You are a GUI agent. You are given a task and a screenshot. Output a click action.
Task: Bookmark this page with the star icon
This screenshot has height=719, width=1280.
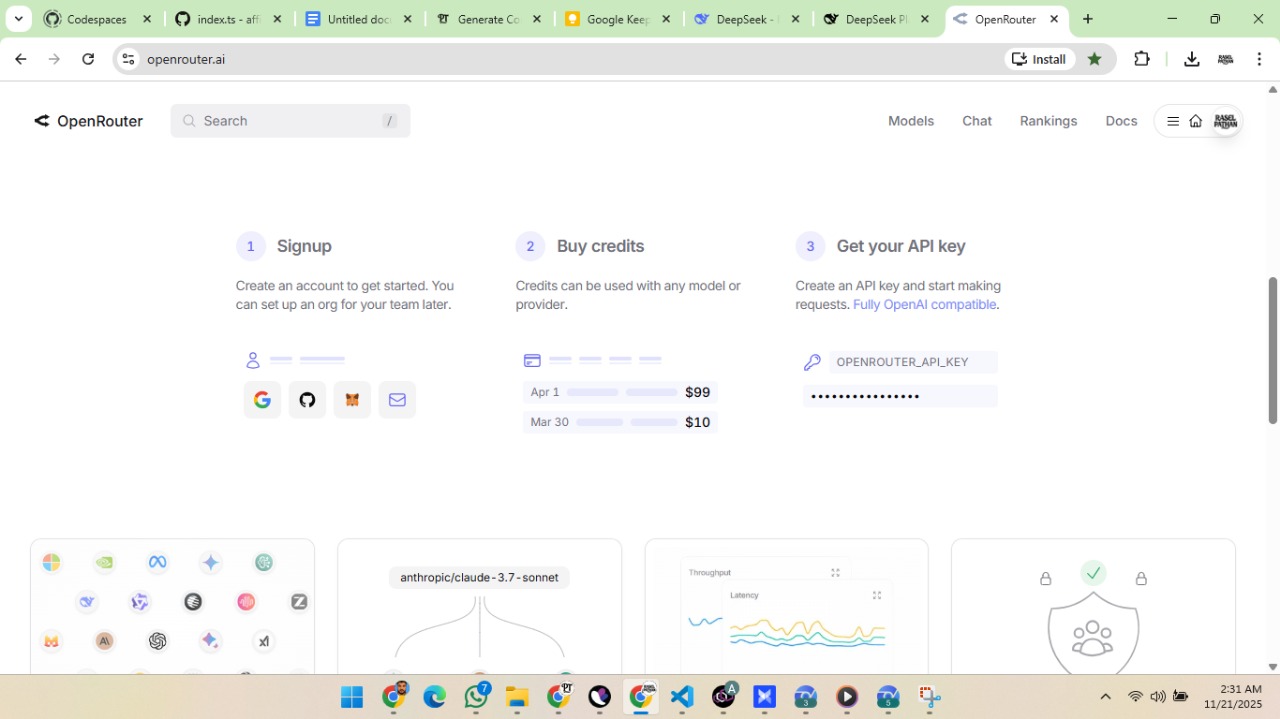(x=1094, y=59)
